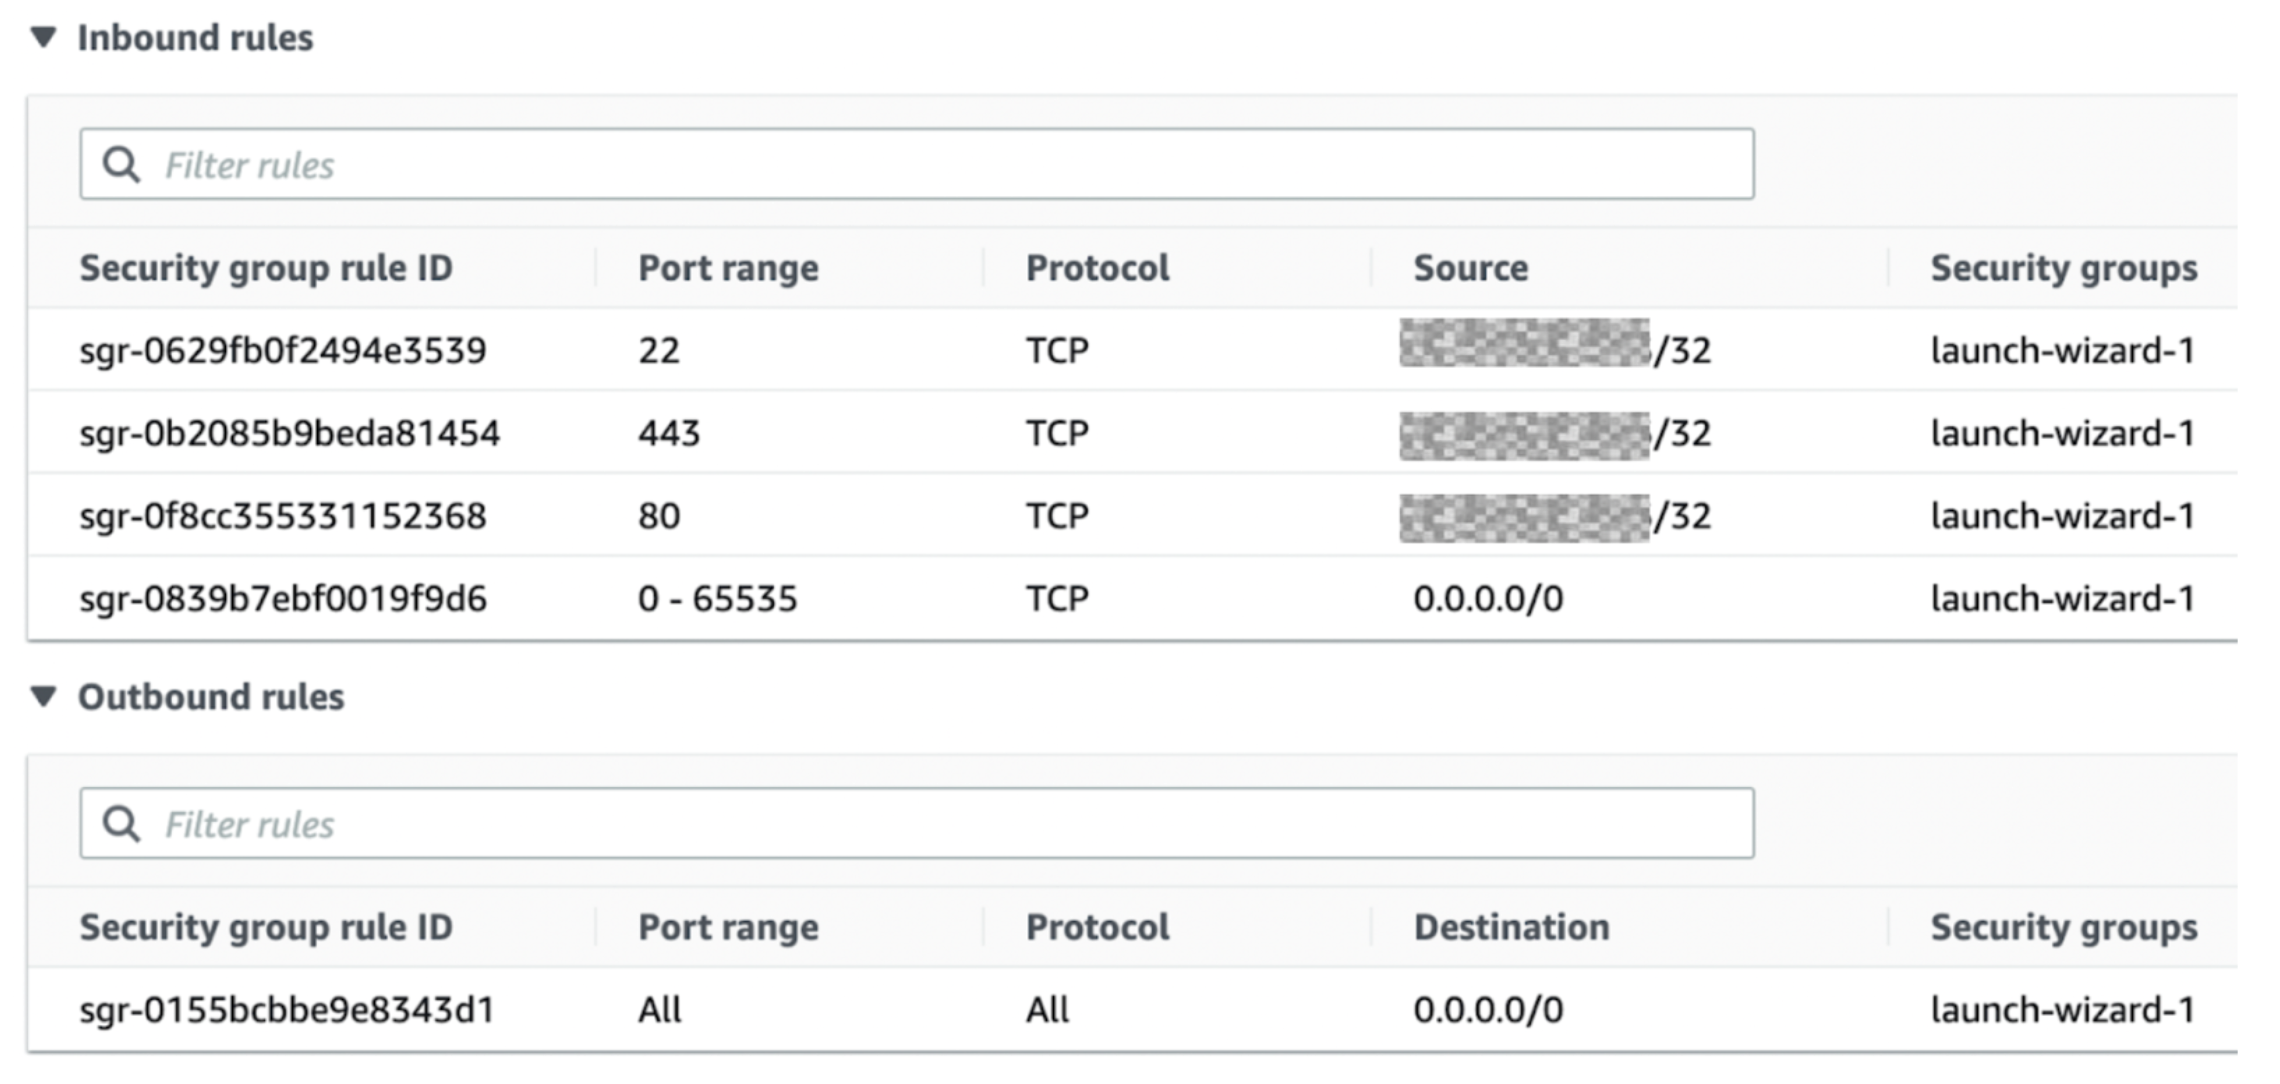Screen dimensions: 2280x1084
Task: Click the Destination column header
Action: tap(1512, 926)
